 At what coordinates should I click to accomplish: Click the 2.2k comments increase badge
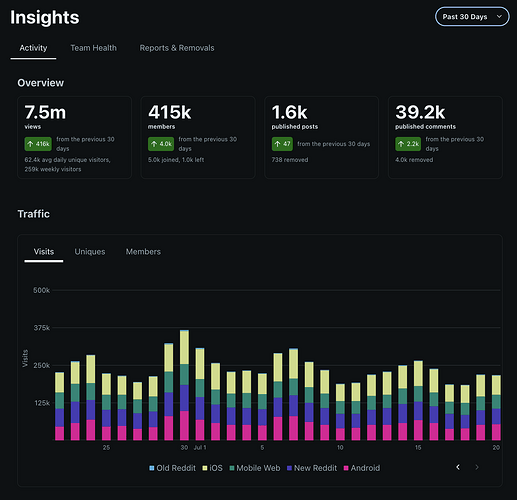pos(408,144)
